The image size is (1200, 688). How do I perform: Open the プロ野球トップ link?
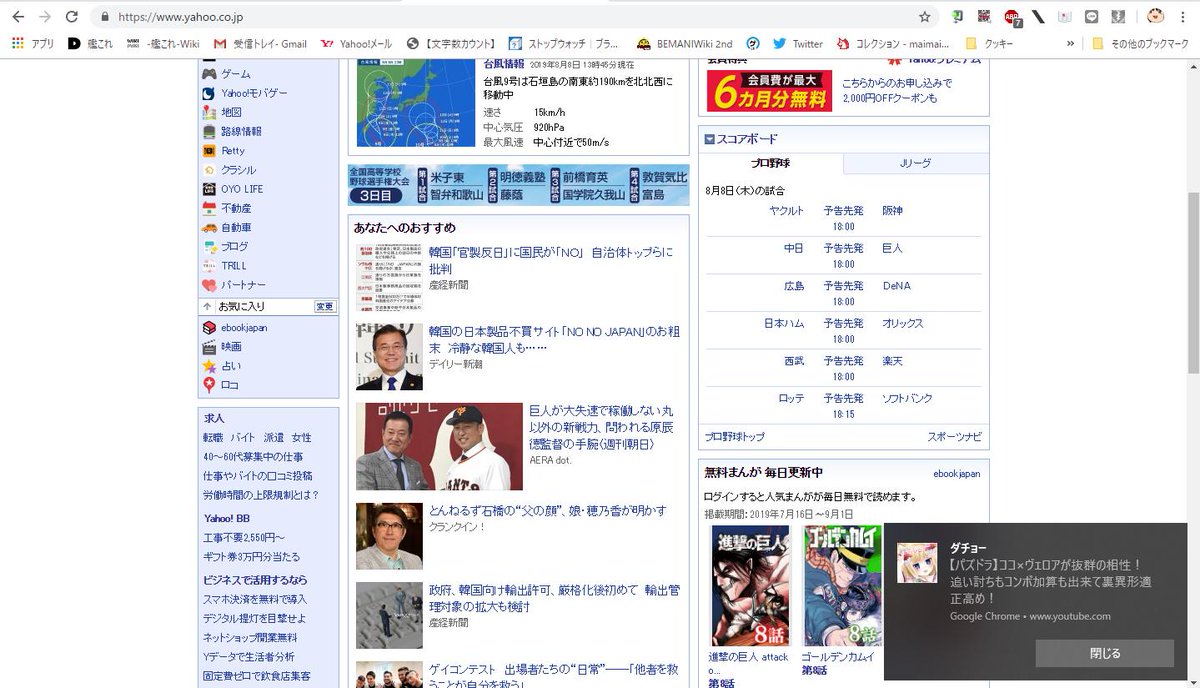pyautogui.click(x=735, y=437)
